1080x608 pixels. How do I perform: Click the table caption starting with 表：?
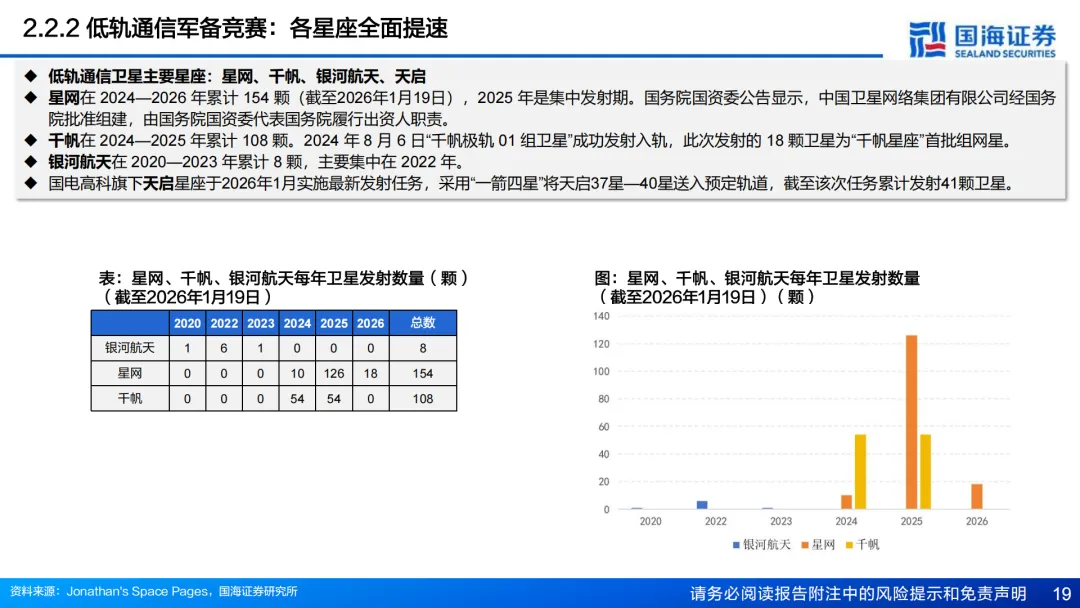click(284, 288)
